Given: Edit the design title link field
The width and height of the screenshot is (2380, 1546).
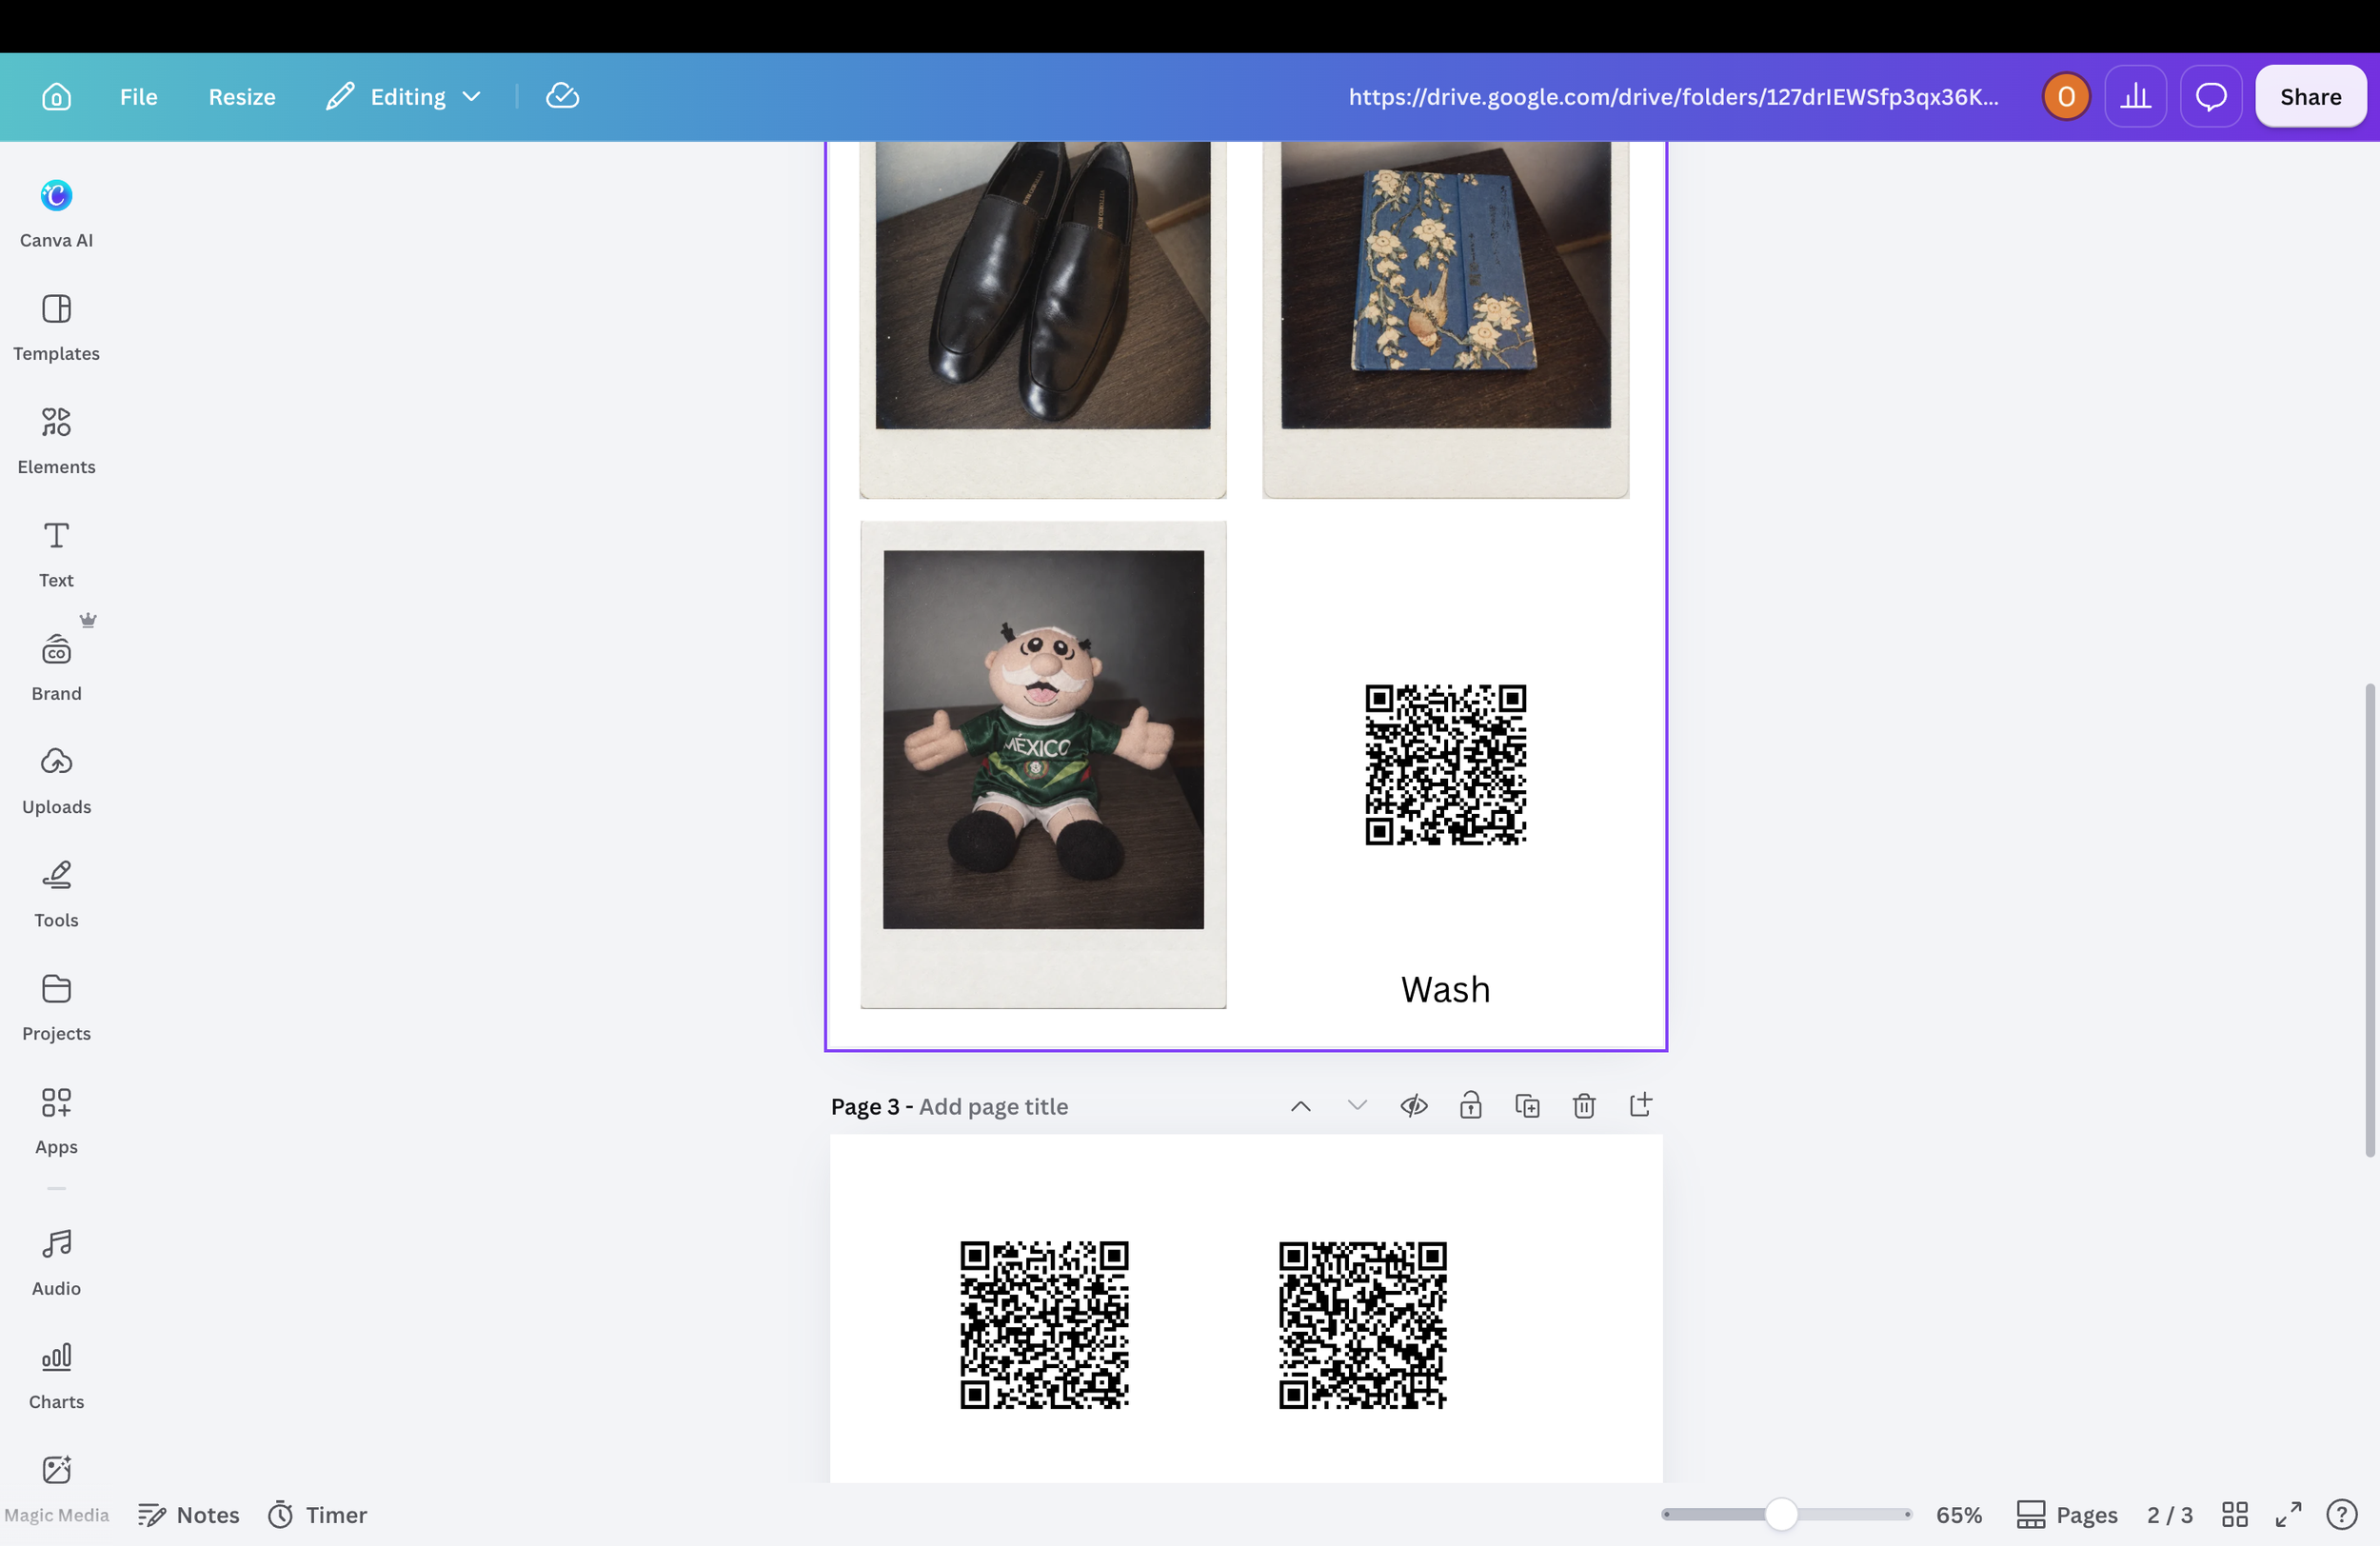Looking at the screenshot, I should pyautogui.click(x=1673, y=97).
